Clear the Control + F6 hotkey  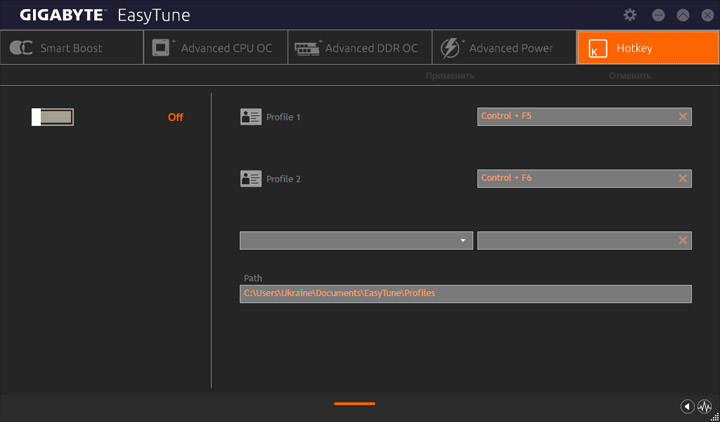click(x=683, y=178)
